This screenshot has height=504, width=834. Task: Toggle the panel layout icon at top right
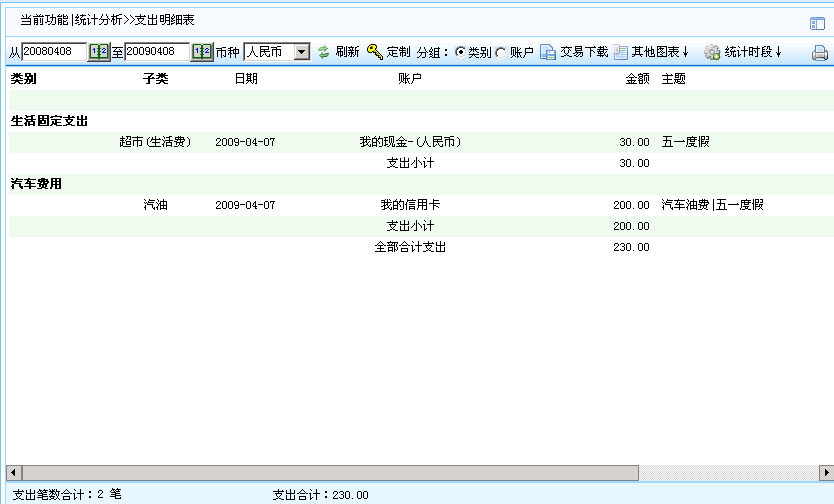point(817,23)
